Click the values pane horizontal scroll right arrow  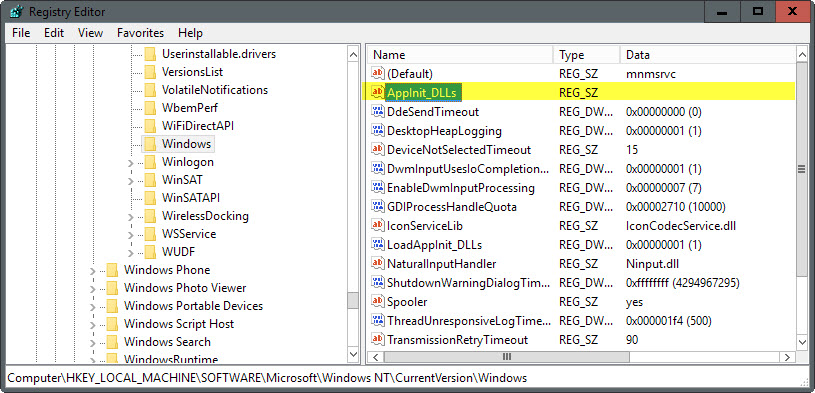pyautogui.click(x=787, y=357)
